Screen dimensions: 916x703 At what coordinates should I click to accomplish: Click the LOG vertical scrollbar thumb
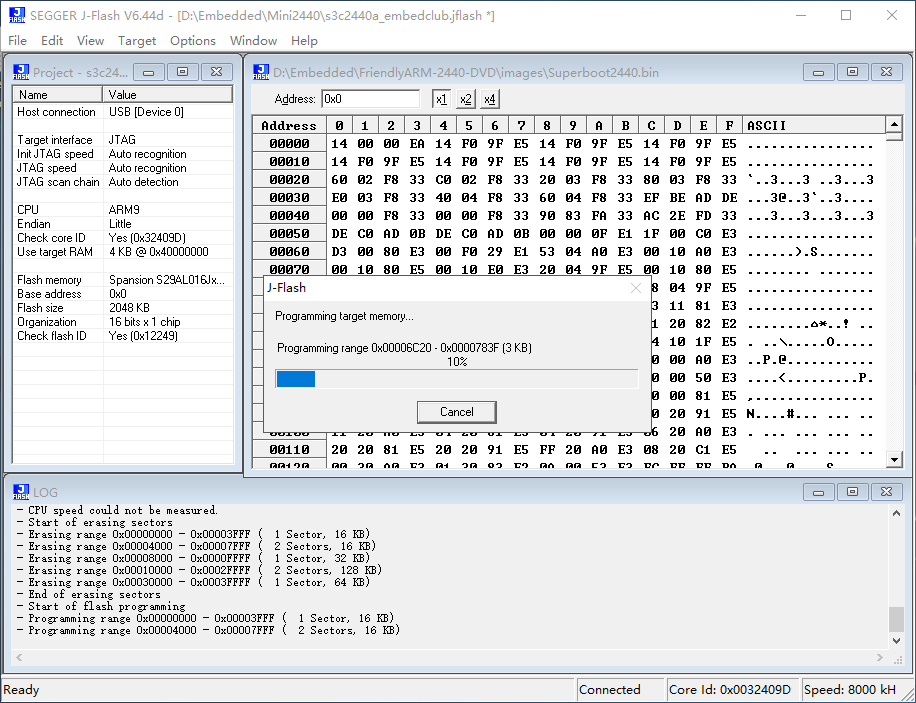point(897,619)
